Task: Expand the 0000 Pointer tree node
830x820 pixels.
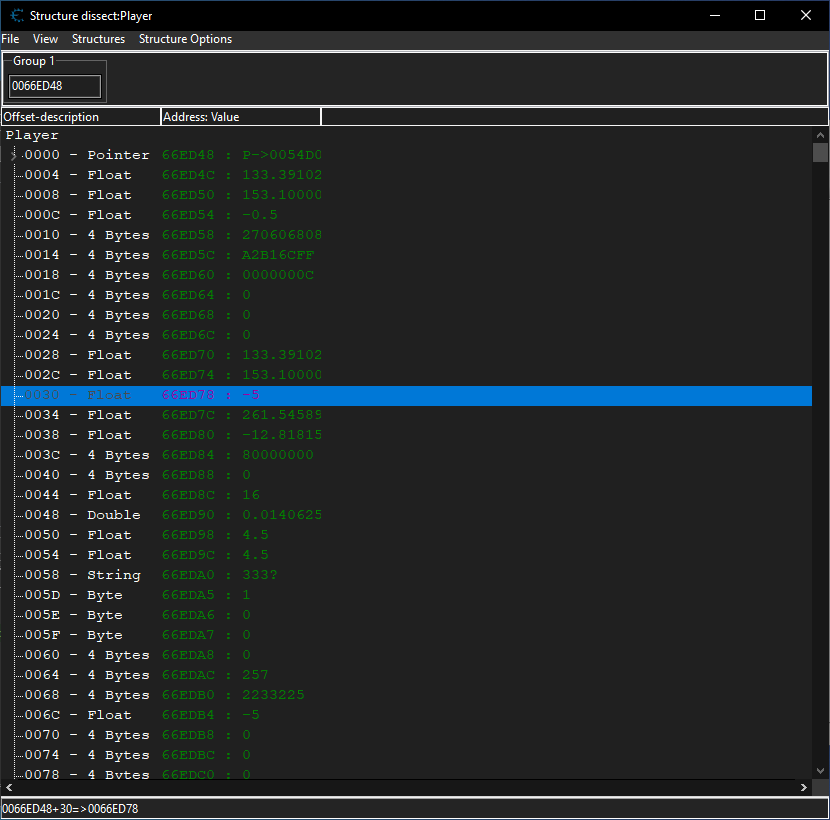Action: [x=14, y=156]
